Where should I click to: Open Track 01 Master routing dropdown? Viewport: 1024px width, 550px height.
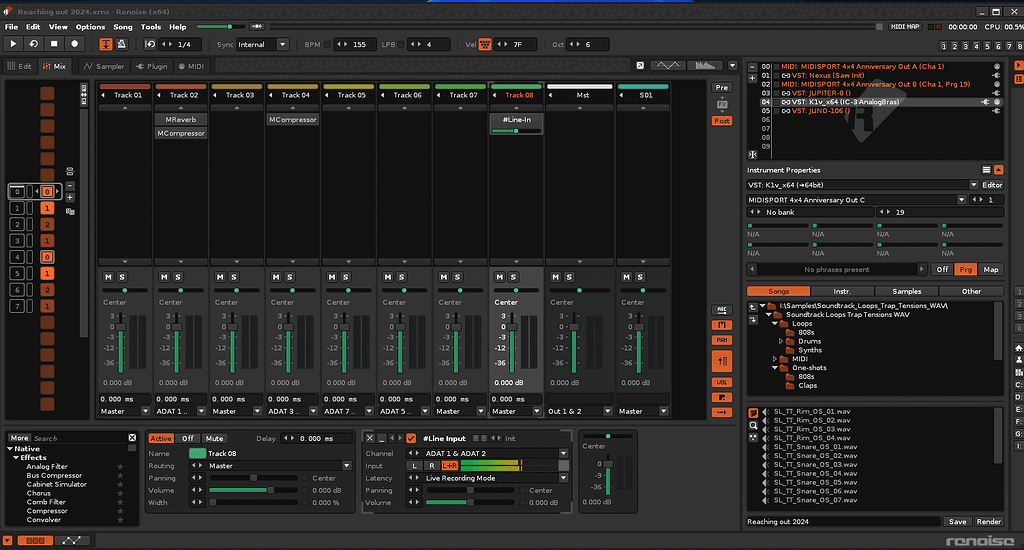(124, 411)
